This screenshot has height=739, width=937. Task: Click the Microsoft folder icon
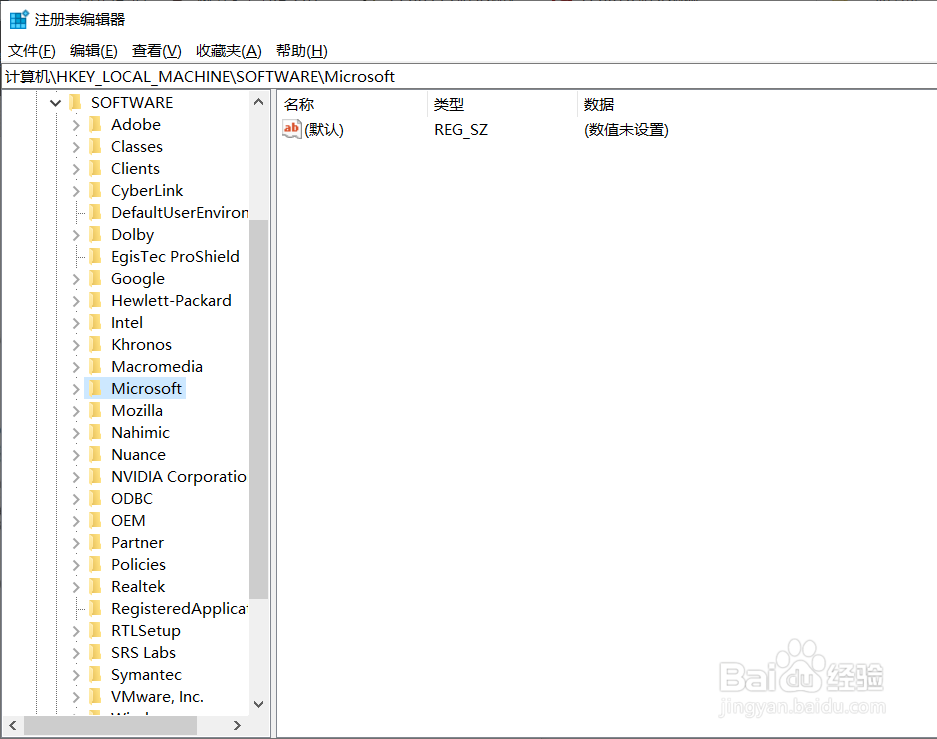pyautogui.click(x=95, y=388)
